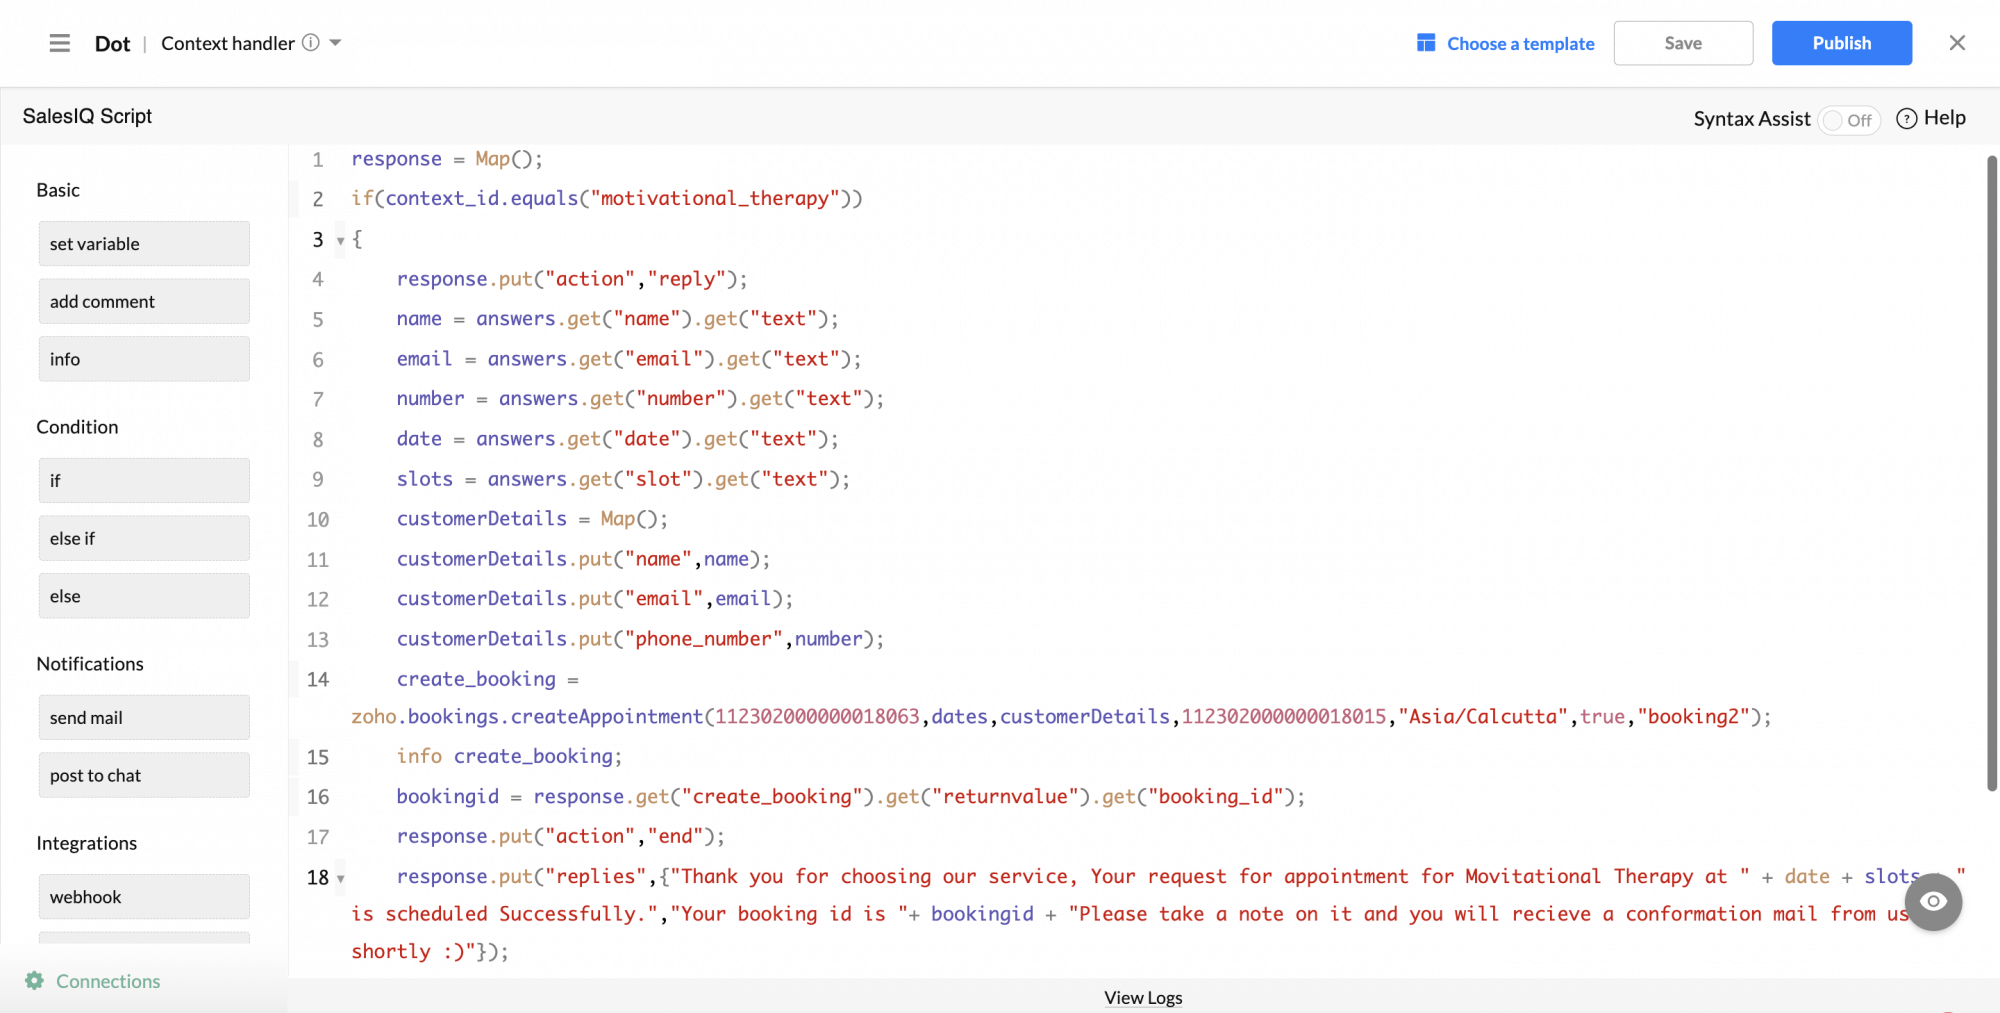The height and width of the screenshot is (1013, 2000).
Task: Click the Help question mark icon
Action: pyautogui.click(x=1906, y=119)
